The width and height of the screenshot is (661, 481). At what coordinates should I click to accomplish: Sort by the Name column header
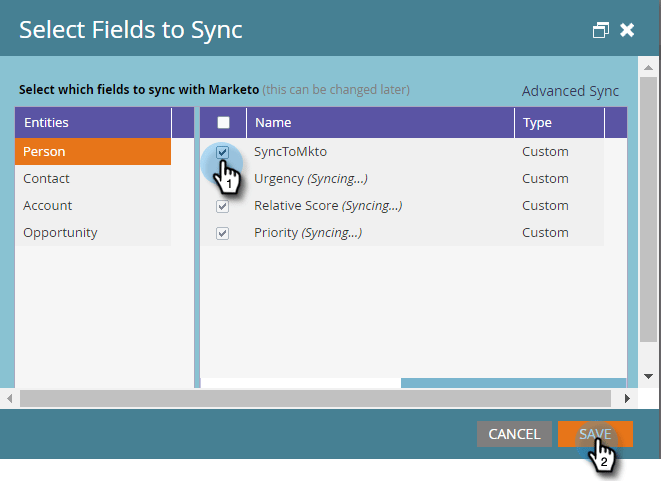point(380,123)
